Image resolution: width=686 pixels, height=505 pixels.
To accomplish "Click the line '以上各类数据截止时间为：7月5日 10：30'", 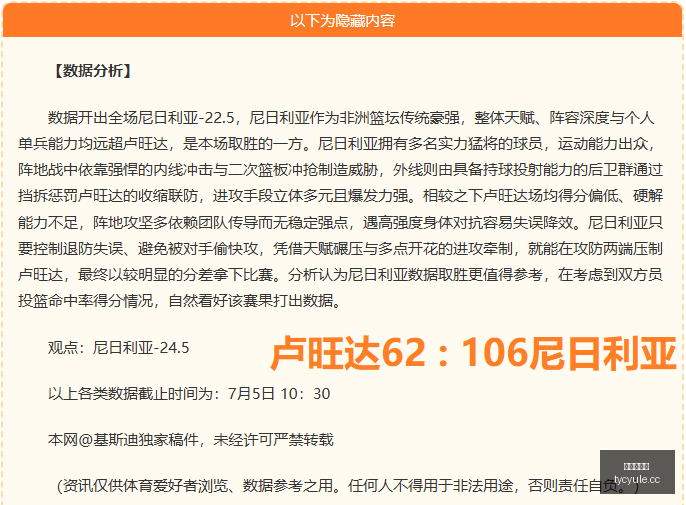I will pos(189,393).
